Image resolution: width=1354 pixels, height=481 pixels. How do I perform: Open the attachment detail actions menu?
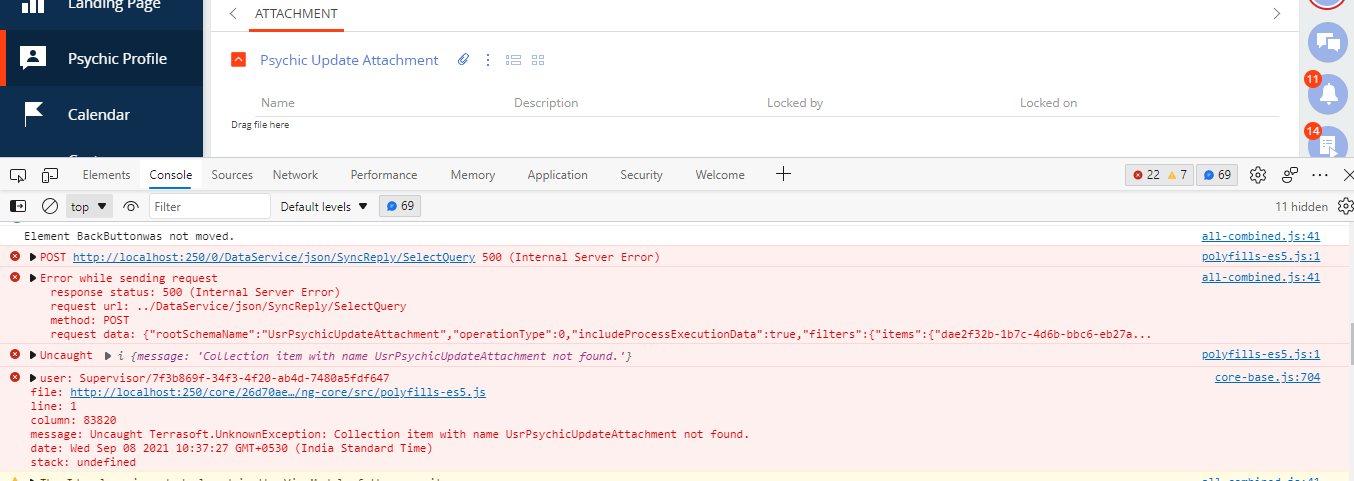(x=488, y=60)
